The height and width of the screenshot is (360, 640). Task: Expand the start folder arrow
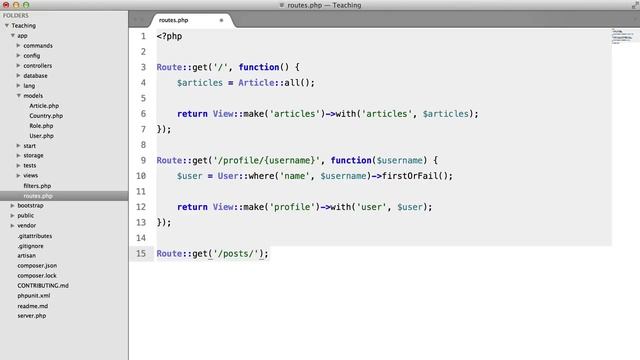click(18, 145)
